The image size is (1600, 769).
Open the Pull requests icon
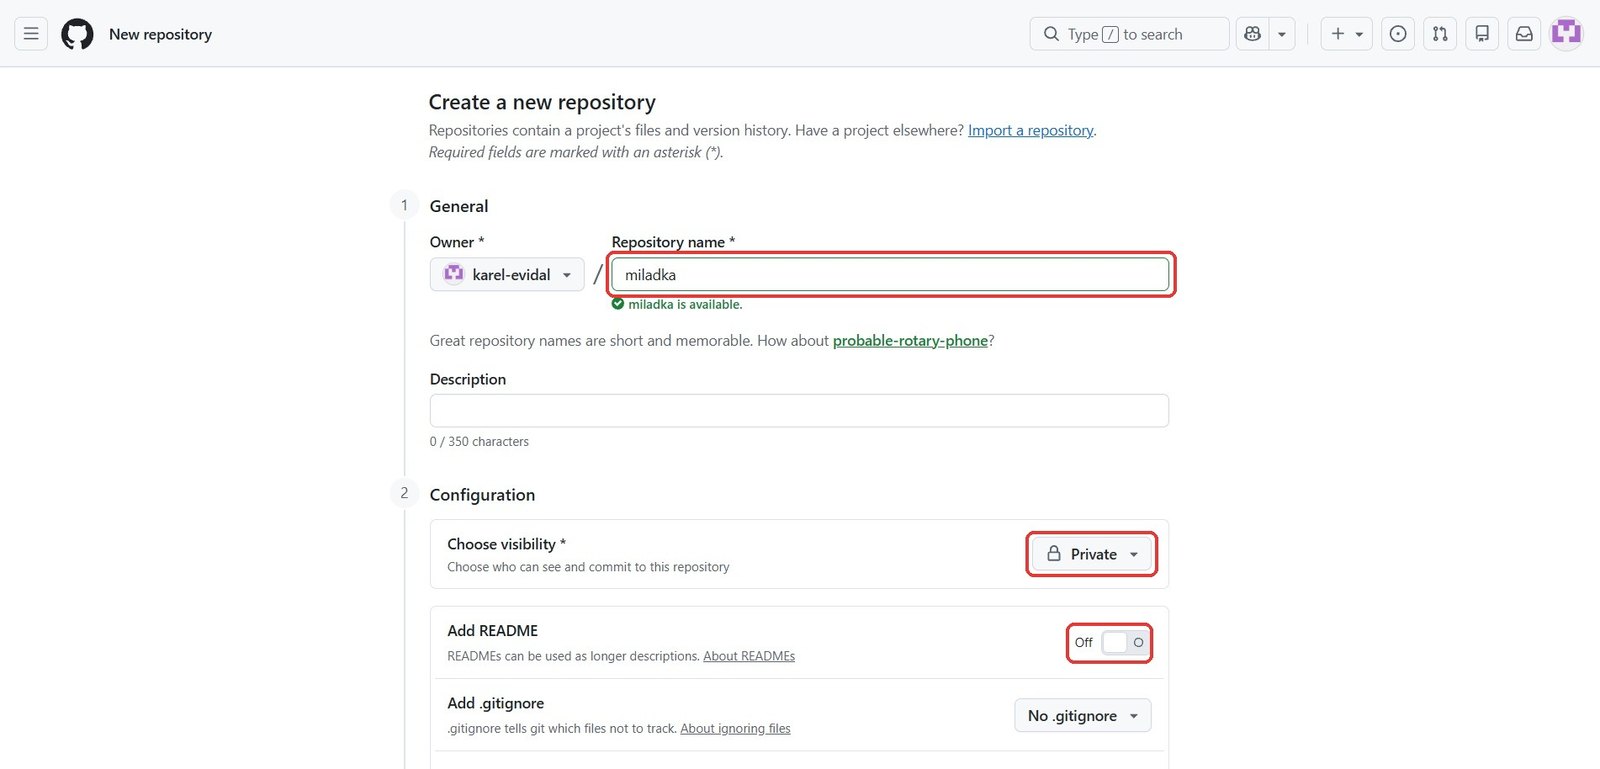(1440, 34)
